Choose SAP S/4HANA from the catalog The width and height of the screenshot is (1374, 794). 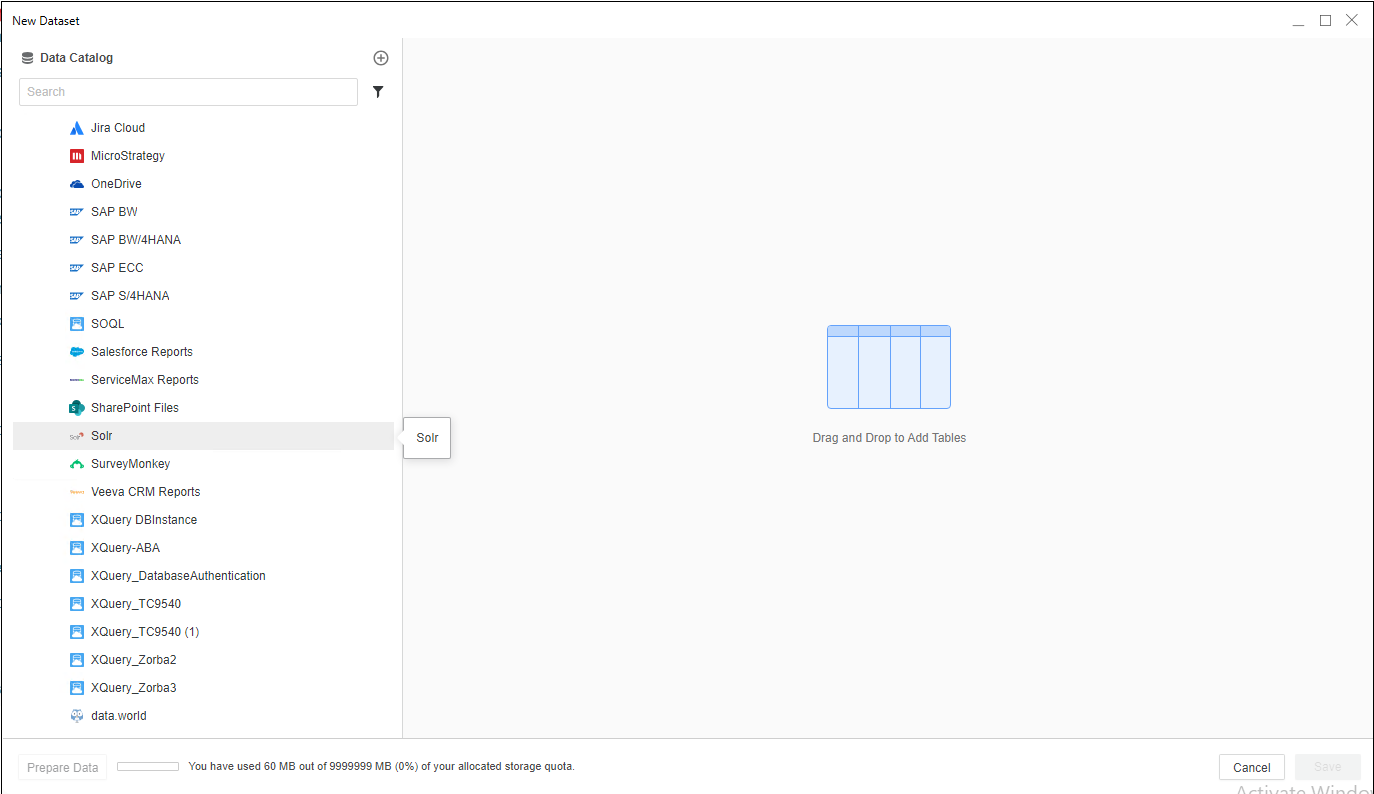coord(203,296)
